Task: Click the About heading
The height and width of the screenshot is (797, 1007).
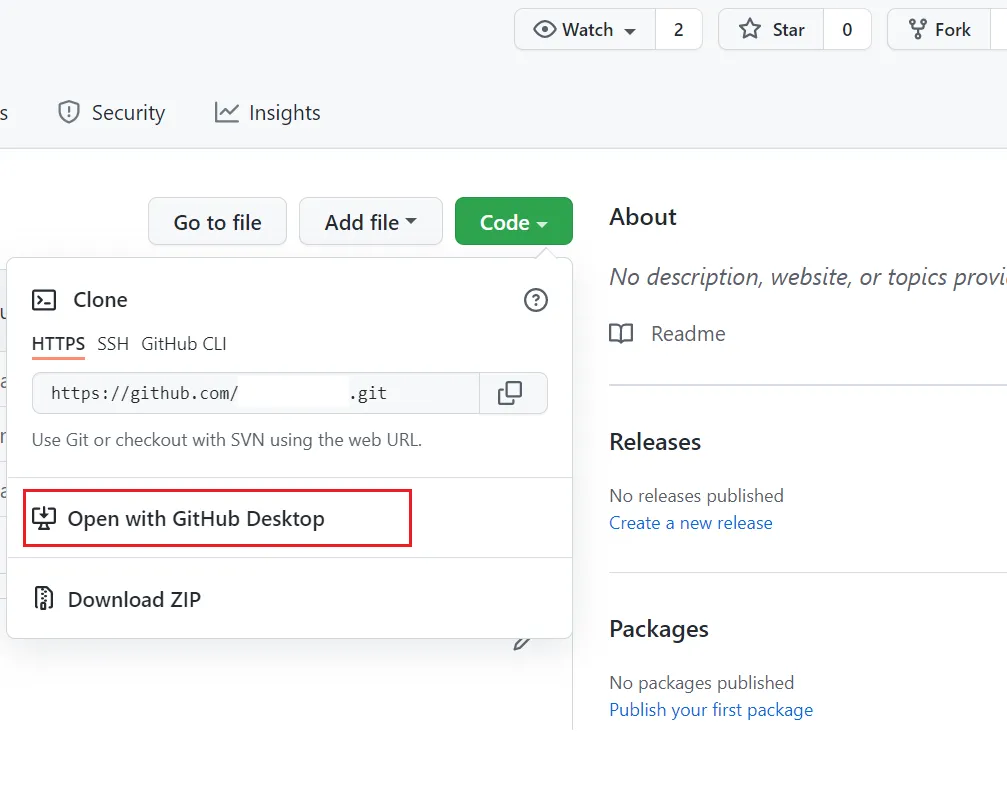Action: (643, 217)
